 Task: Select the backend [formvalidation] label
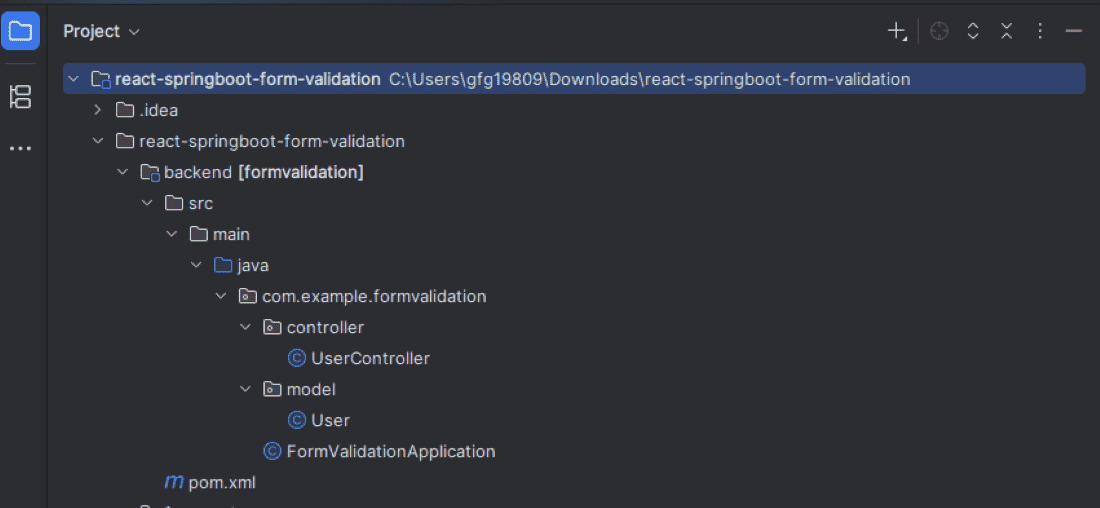tap(264, 172)
